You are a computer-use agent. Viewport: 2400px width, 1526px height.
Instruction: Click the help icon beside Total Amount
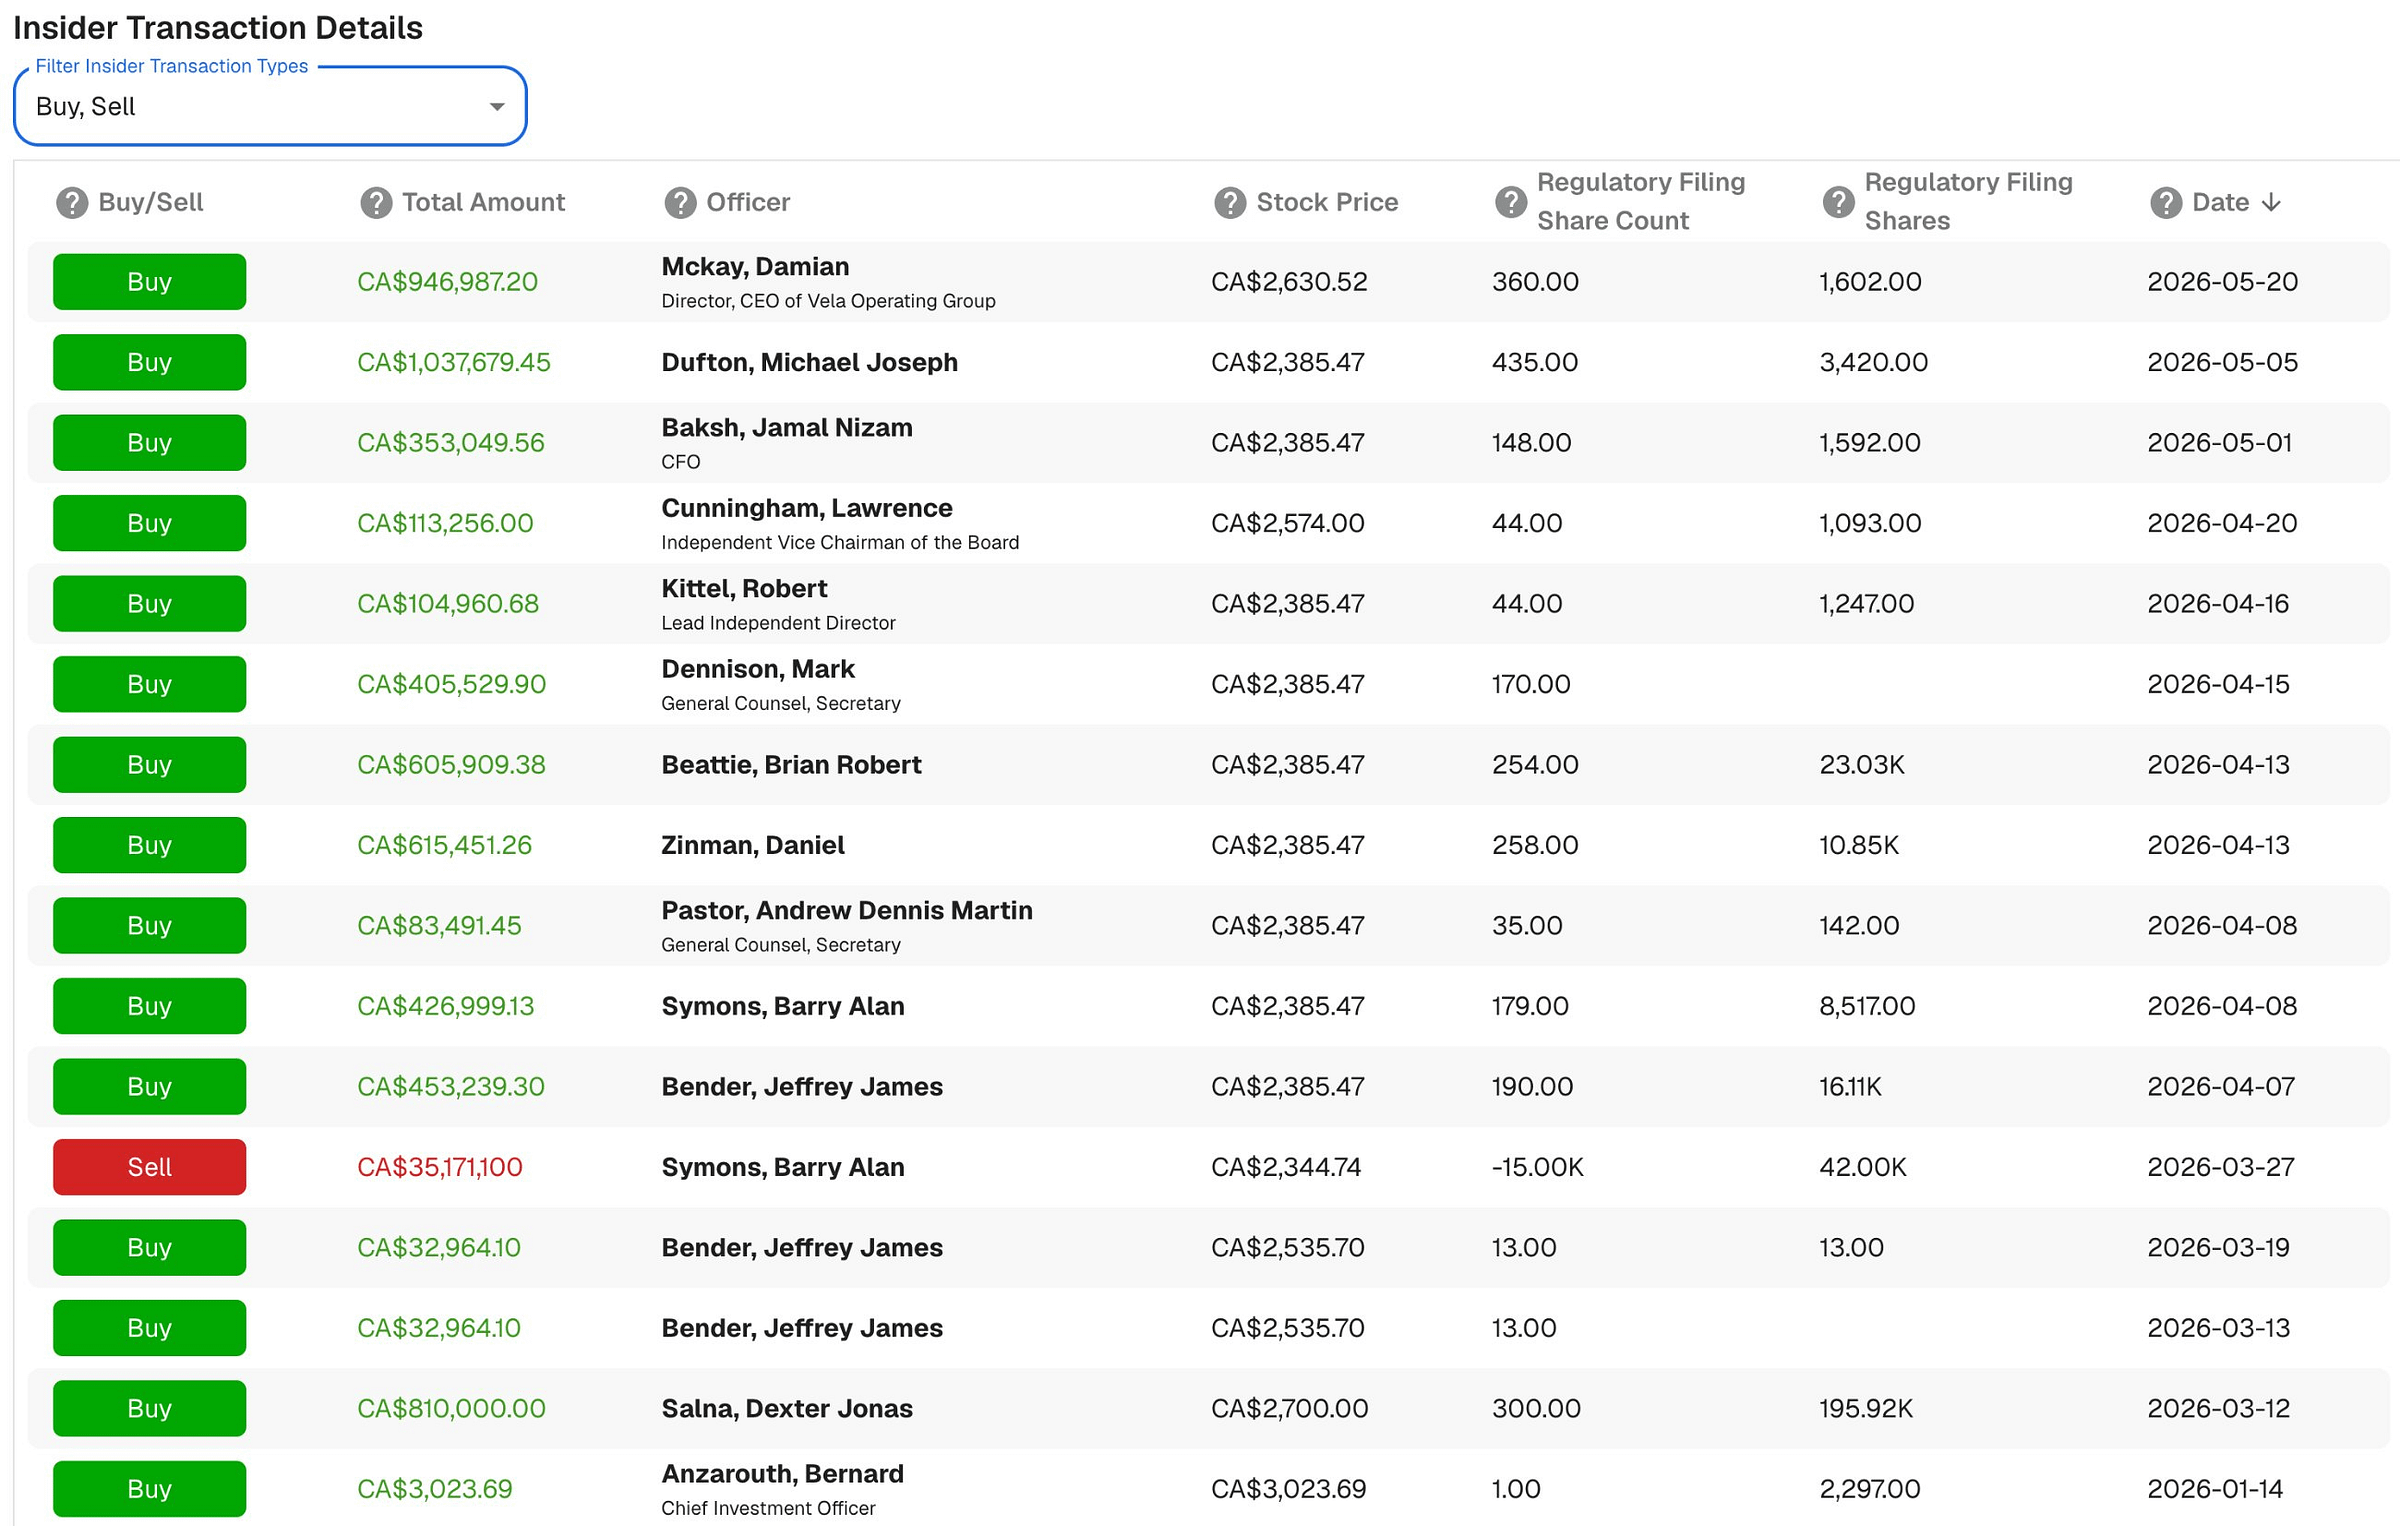tap(376, 203)
